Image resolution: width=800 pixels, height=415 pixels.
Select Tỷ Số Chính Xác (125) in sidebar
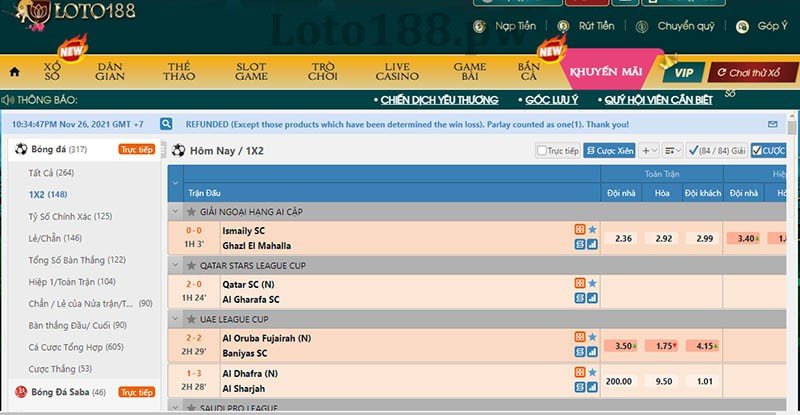tap(70, 216)
